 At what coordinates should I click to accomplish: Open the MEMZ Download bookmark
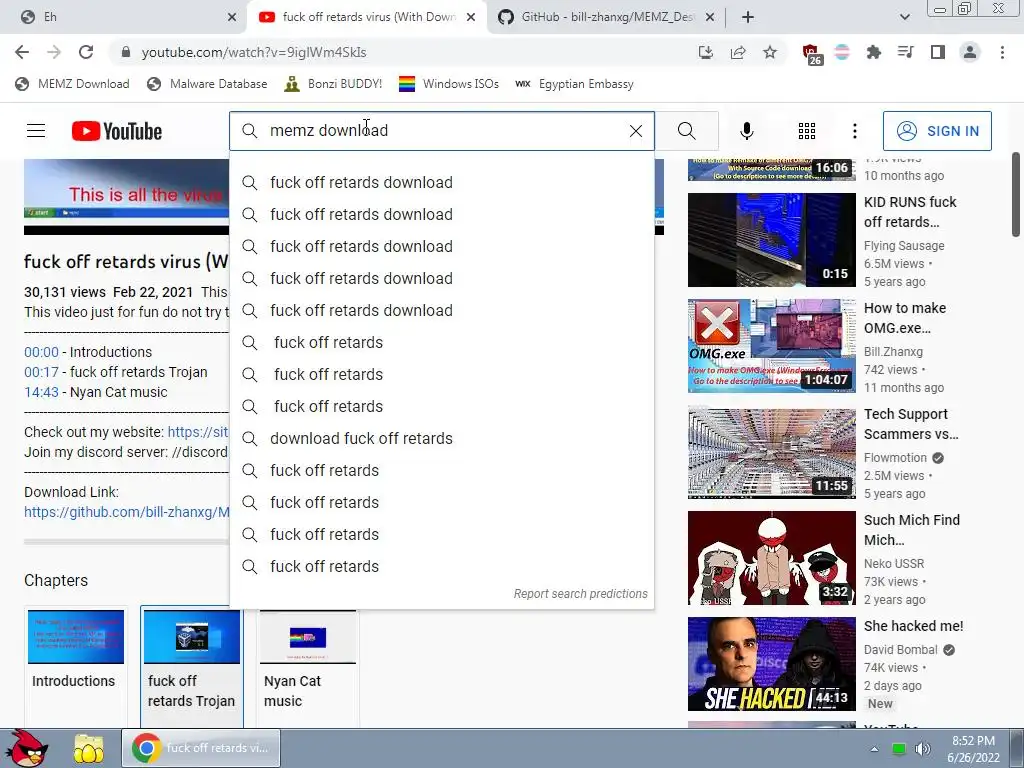pos(72,84)
